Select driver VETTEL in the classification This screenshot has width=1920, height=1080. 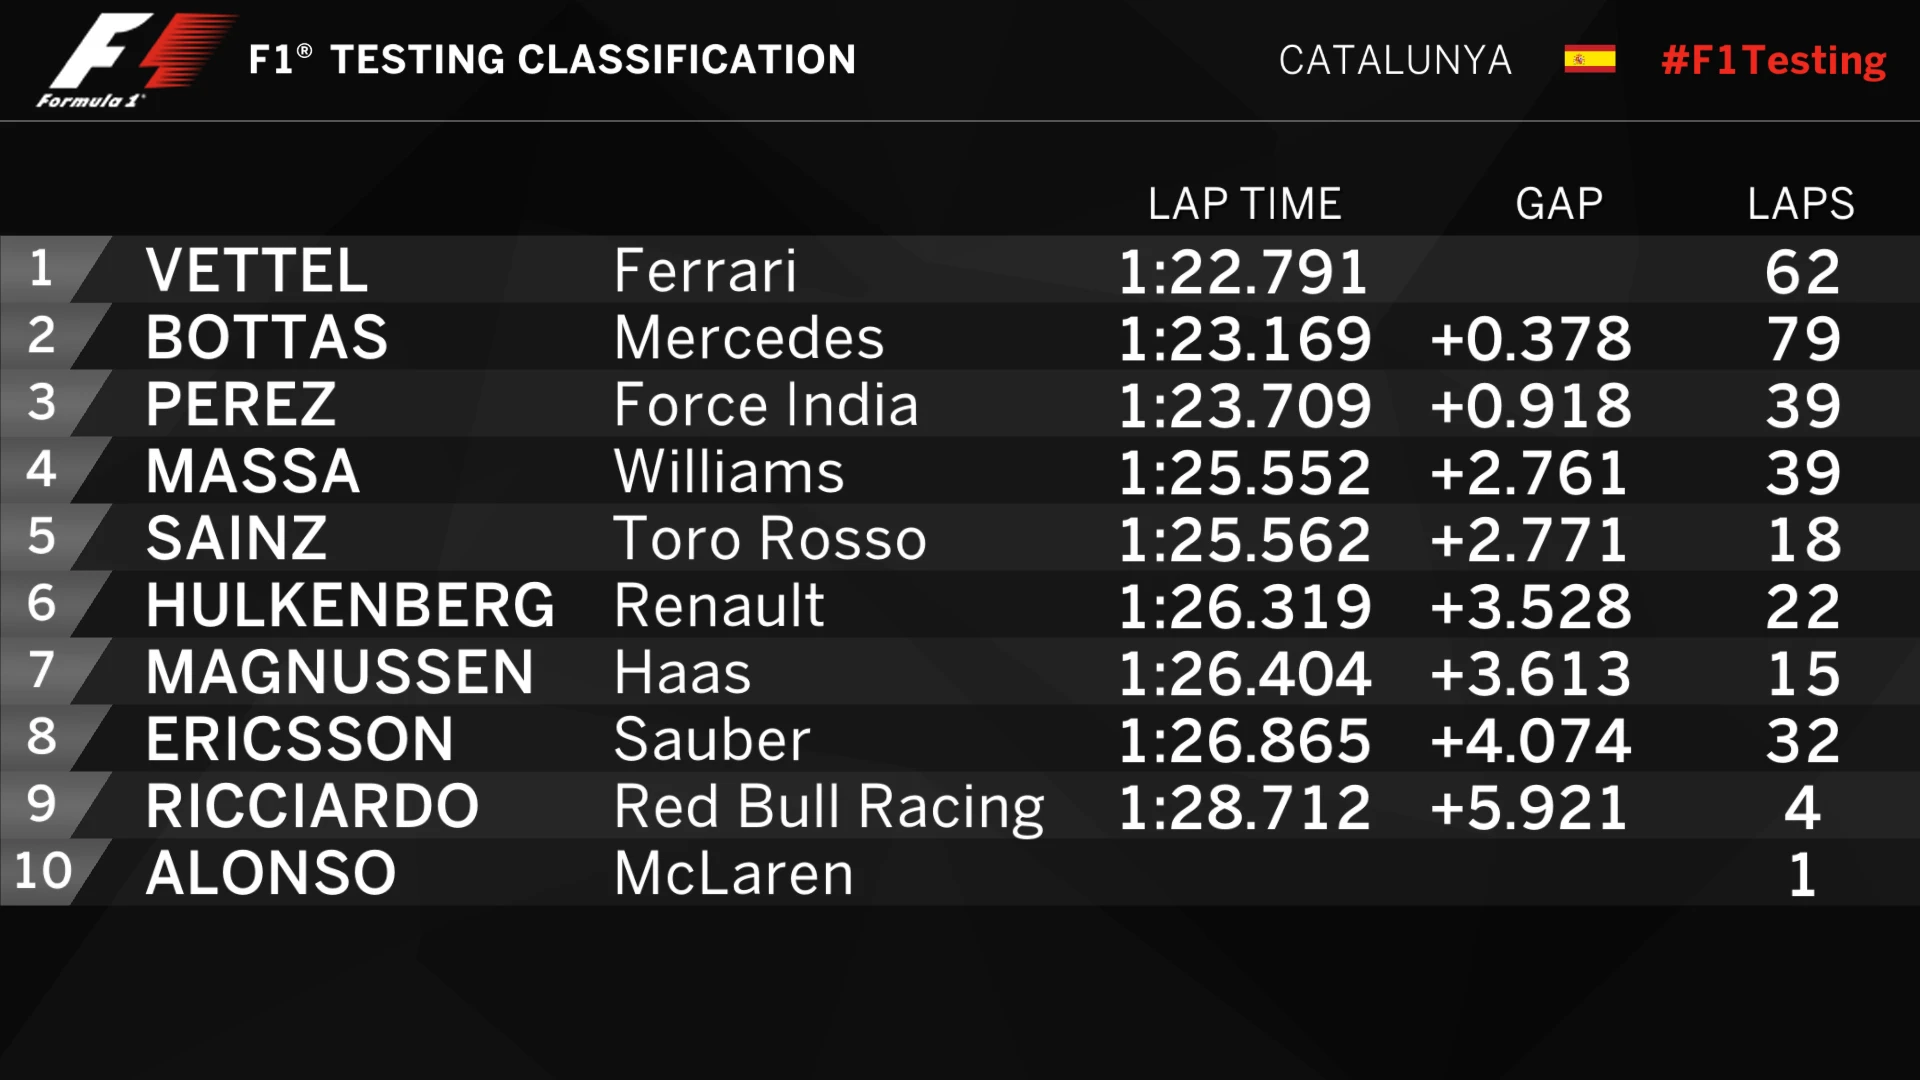click(x=257, y=271)
